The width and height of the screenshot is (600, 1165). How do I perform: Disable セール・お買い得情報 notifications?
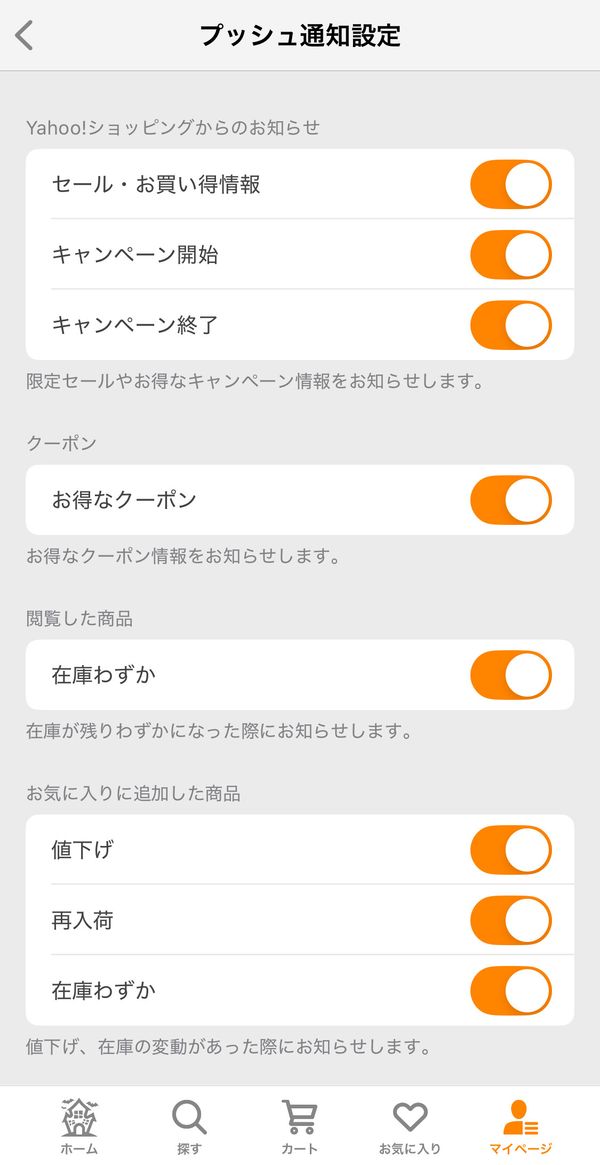(x=511, y=184)
